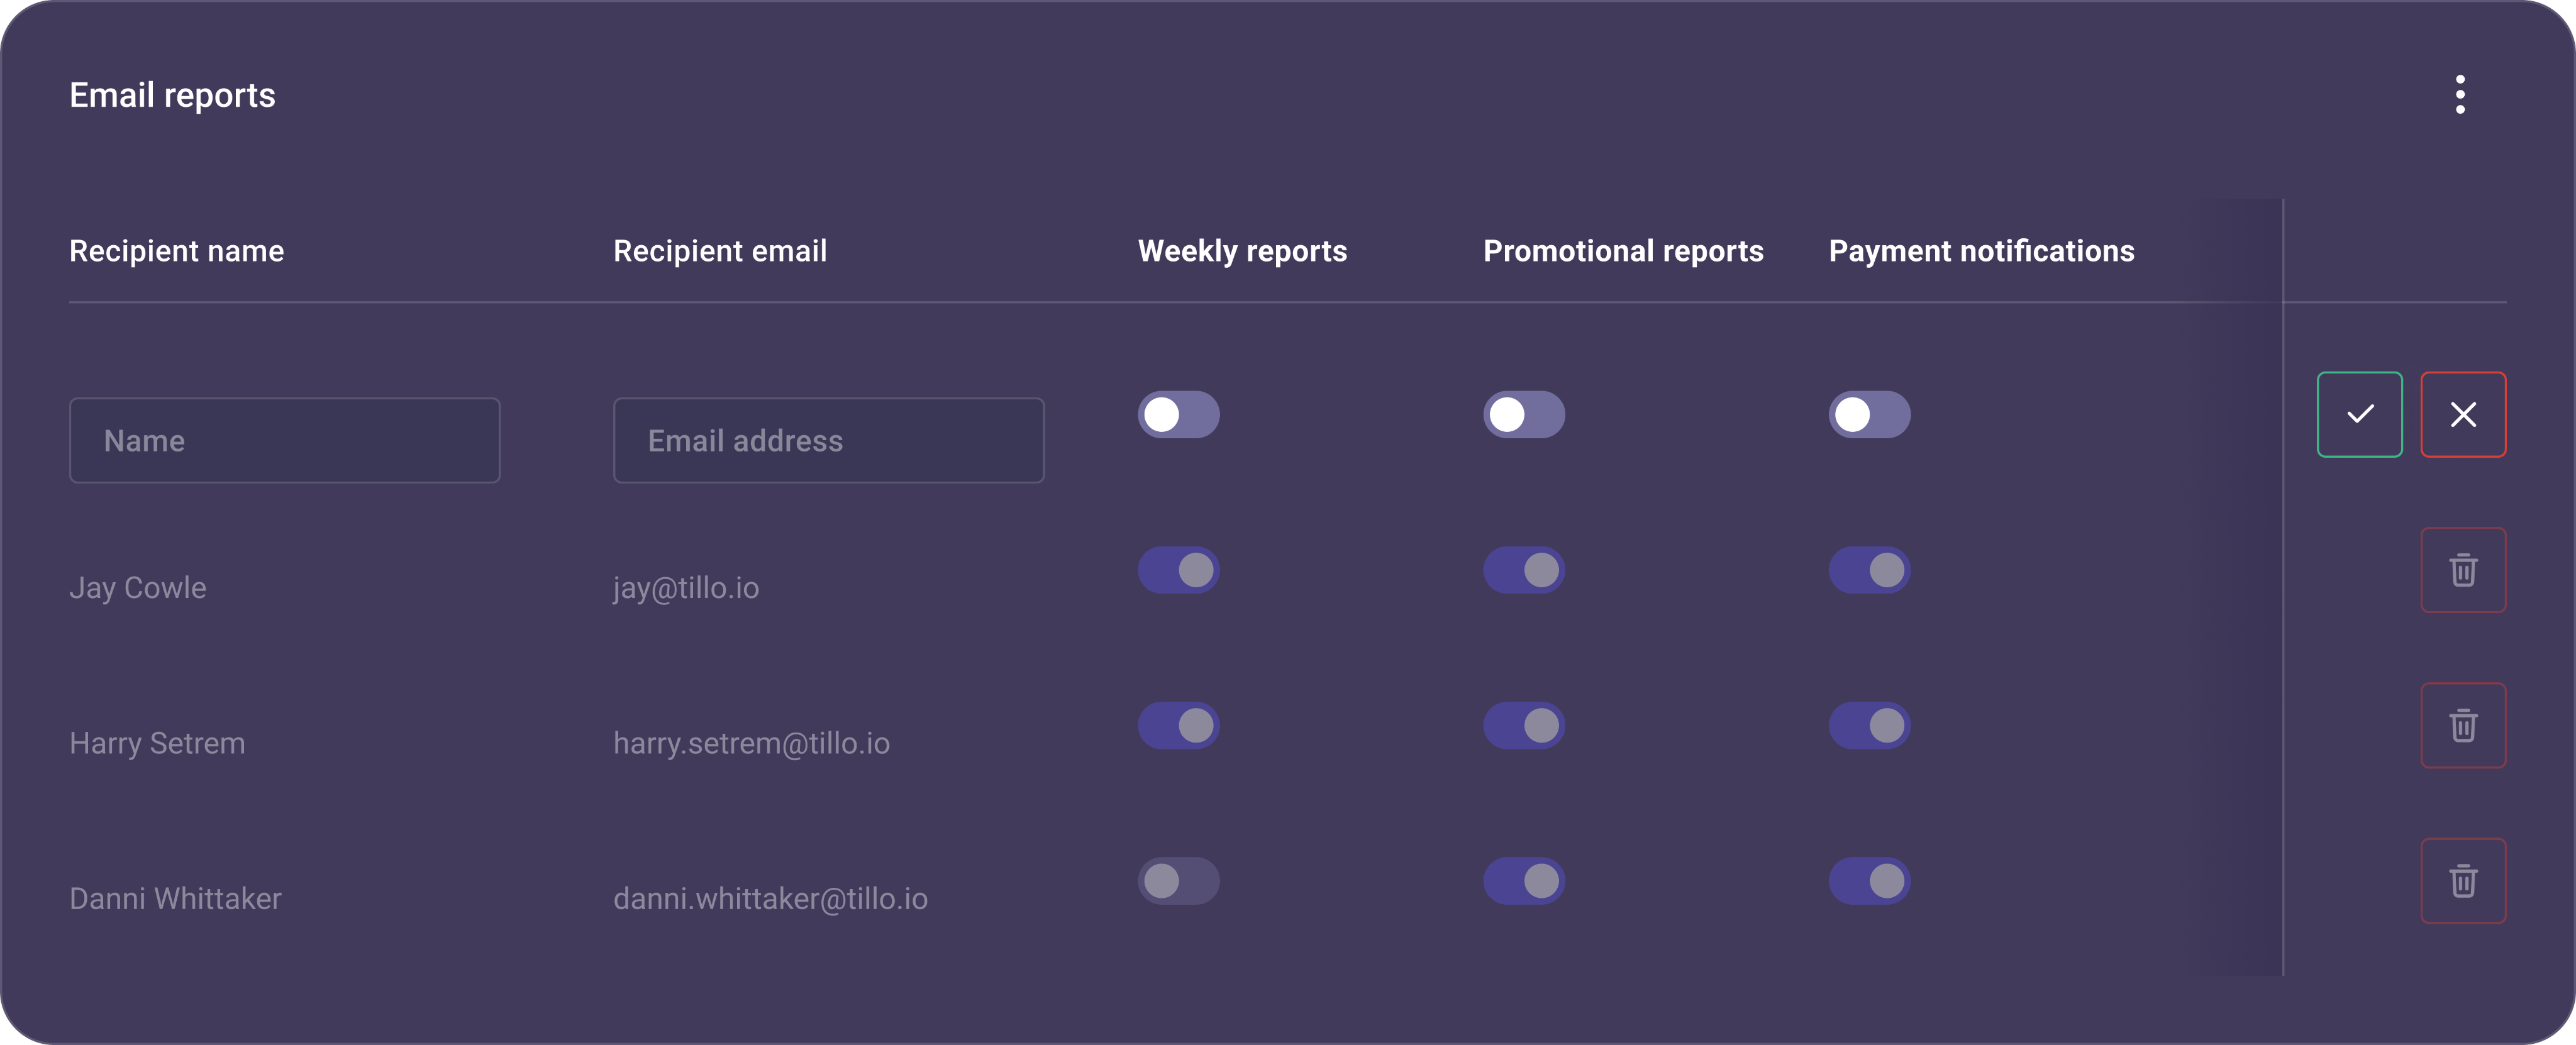Toggle Jay Cowle's Payment notifications off
Viewport: 2576px width, 1045px height.
click(x=1869, y=570)
